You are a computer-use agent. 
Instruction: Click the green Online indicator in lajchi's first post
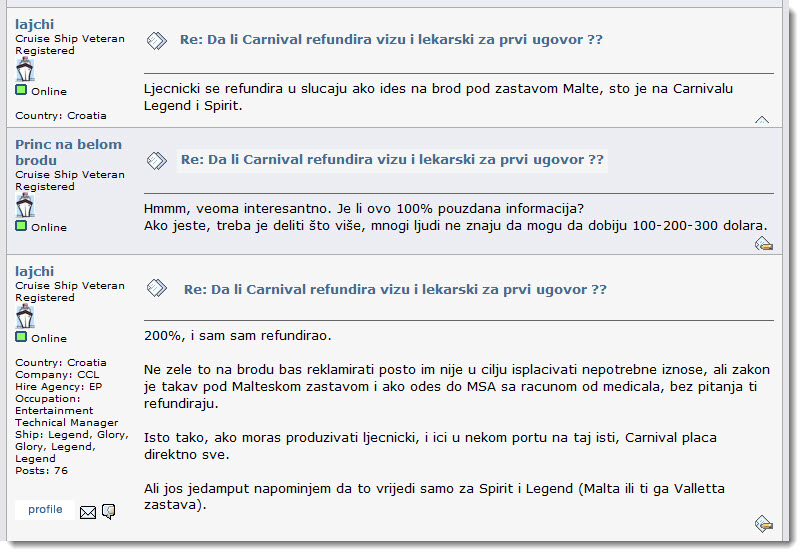(x=21, y=90)
